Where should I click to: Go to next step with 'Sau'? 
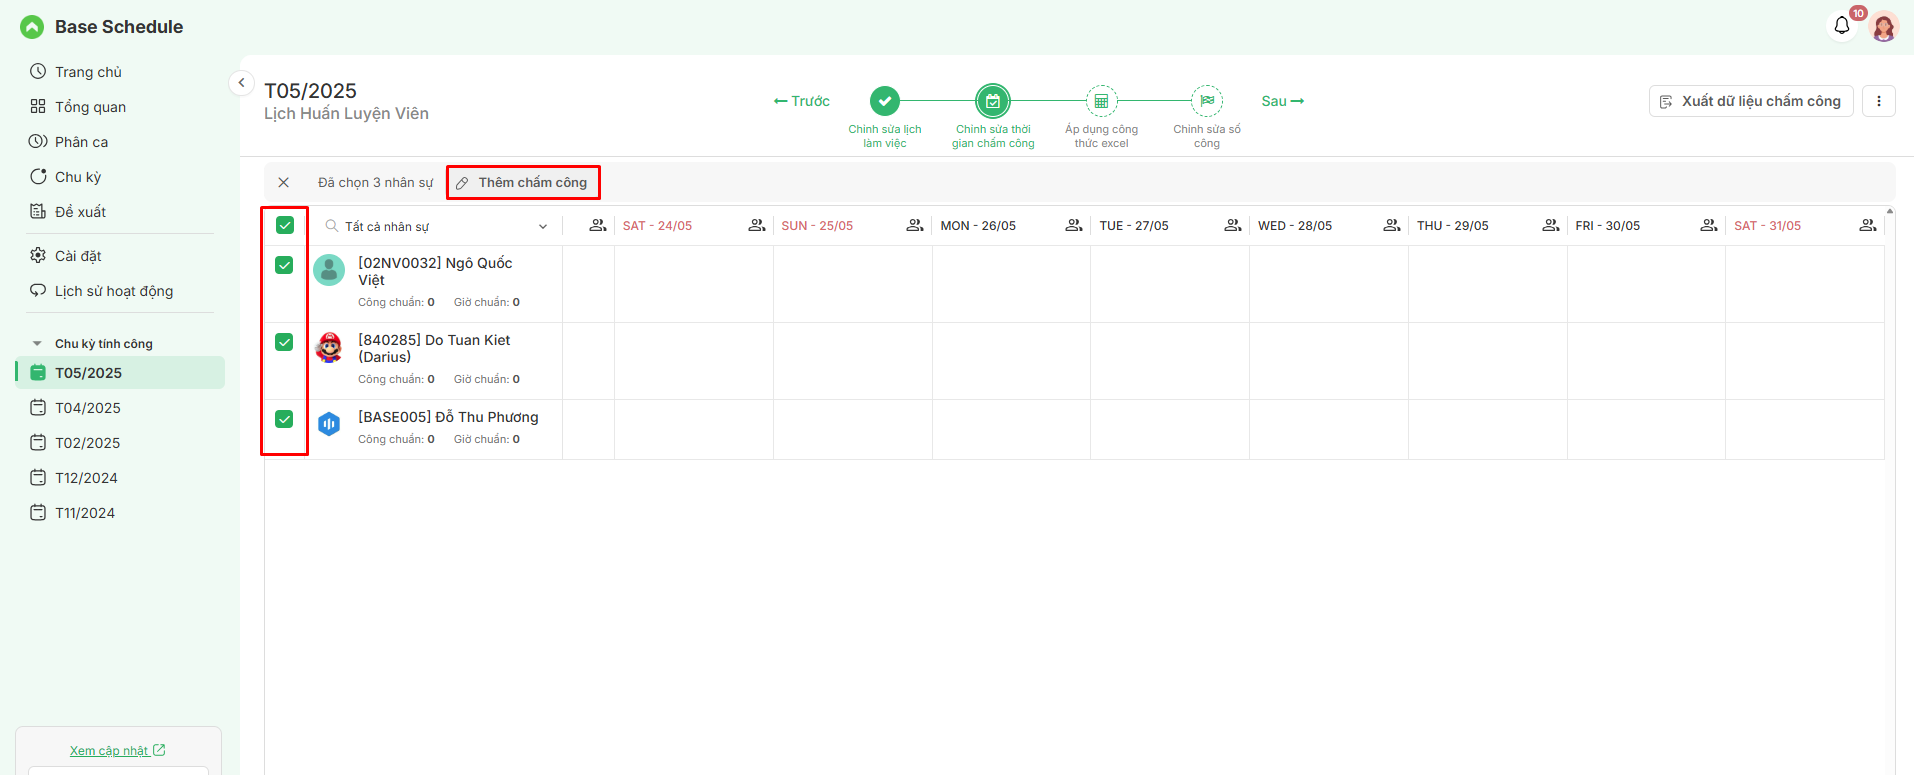click(1283, 101)
